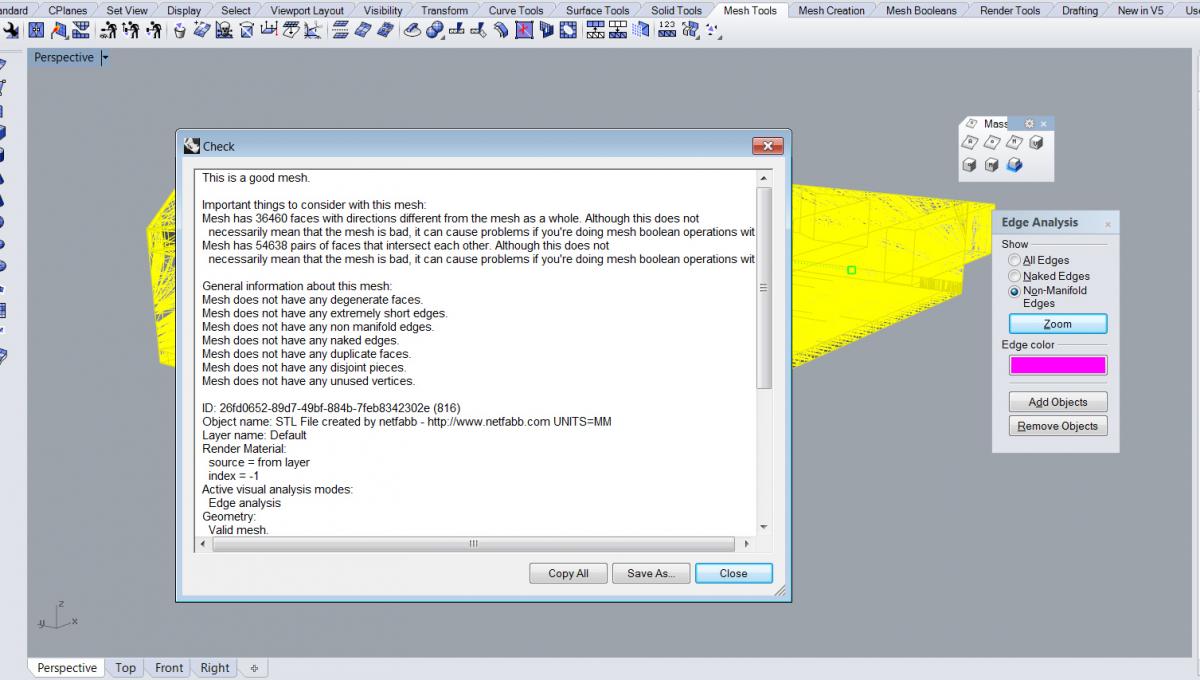This screenshot has width=1200, height=680.
Task: Click the Perspective viewport title label
Action: pos(64,58)
